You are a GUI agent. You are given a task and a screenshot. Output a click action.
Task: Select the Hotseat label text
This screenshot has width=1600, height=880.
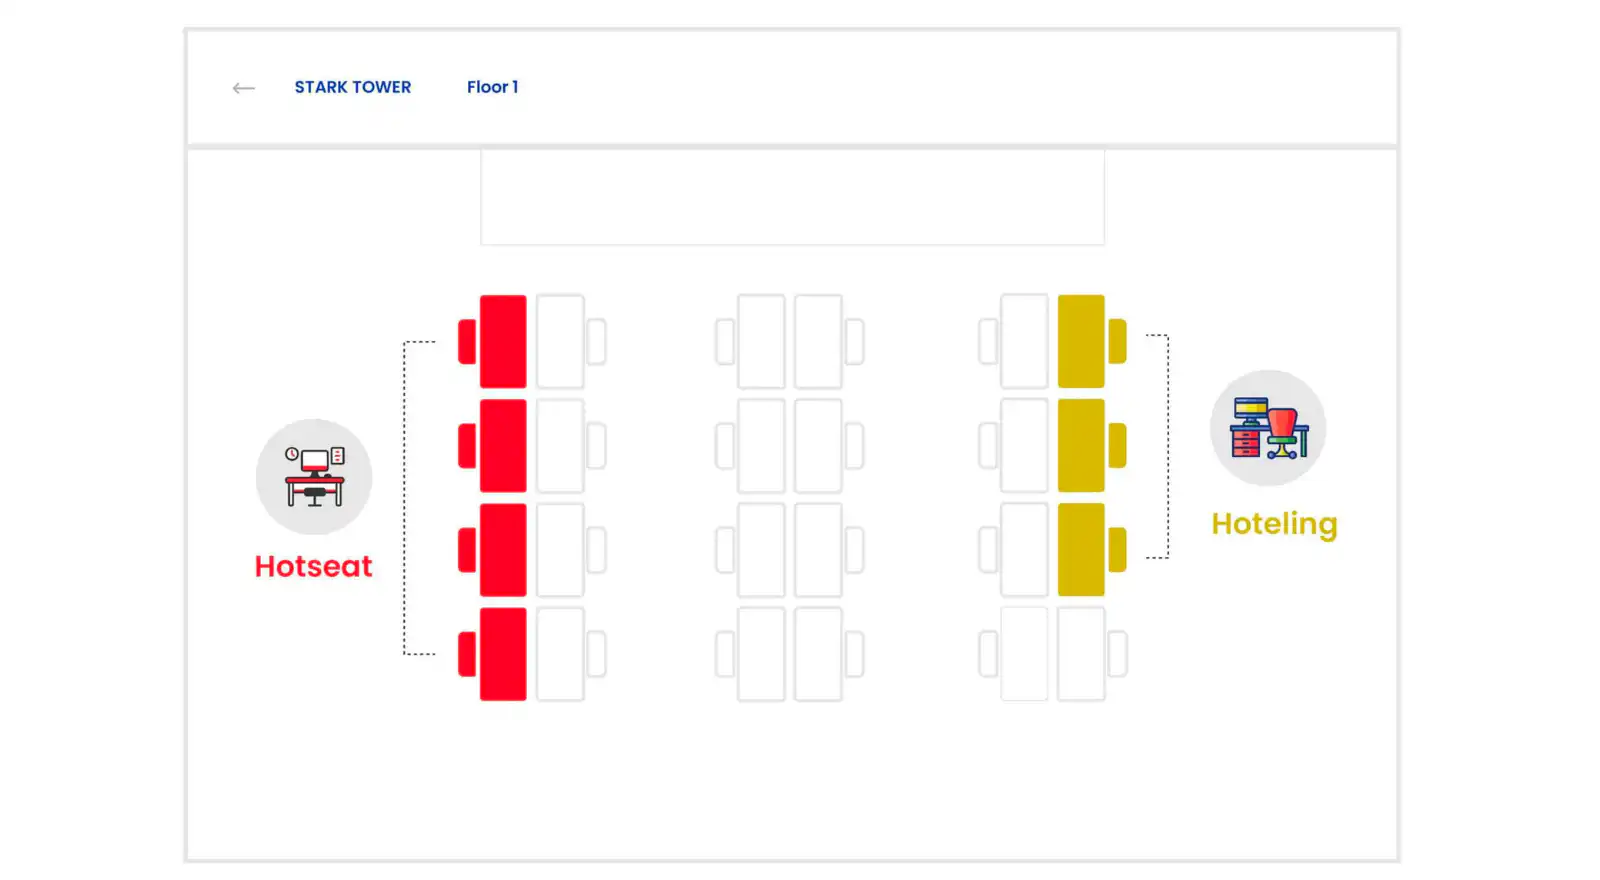click(x=313, y=566)
